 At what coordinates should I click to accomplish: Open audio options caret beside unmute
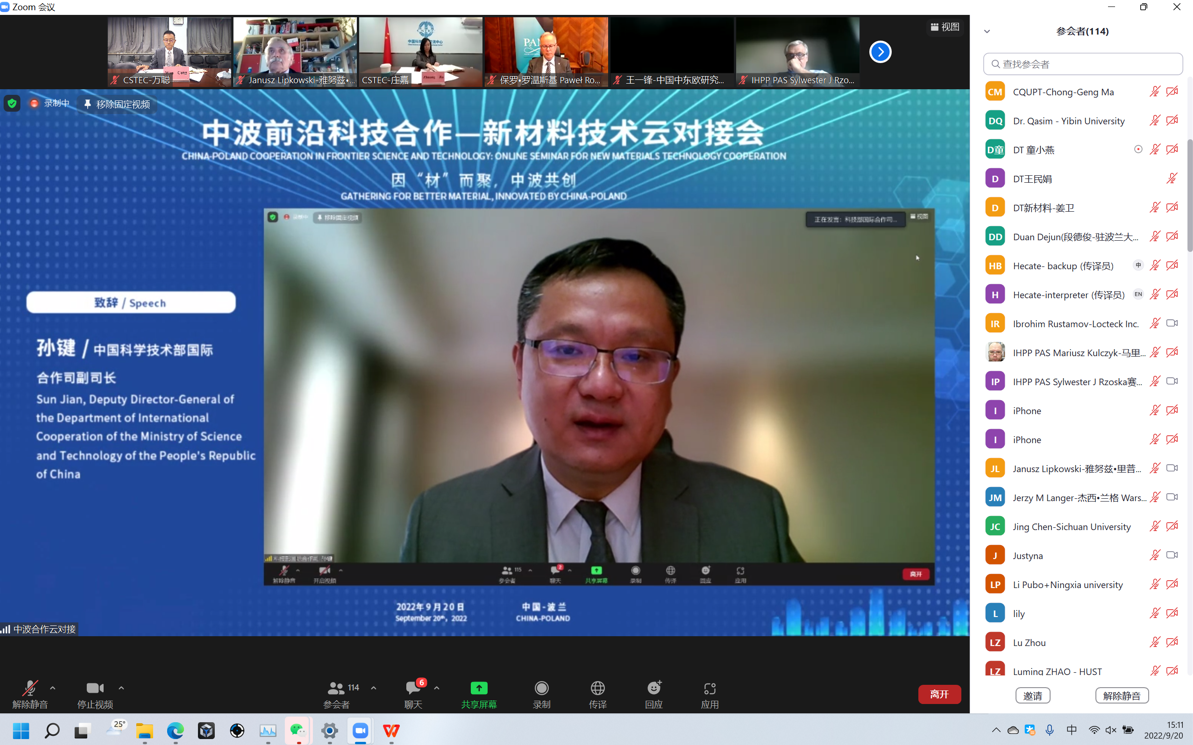click(52, 688)
